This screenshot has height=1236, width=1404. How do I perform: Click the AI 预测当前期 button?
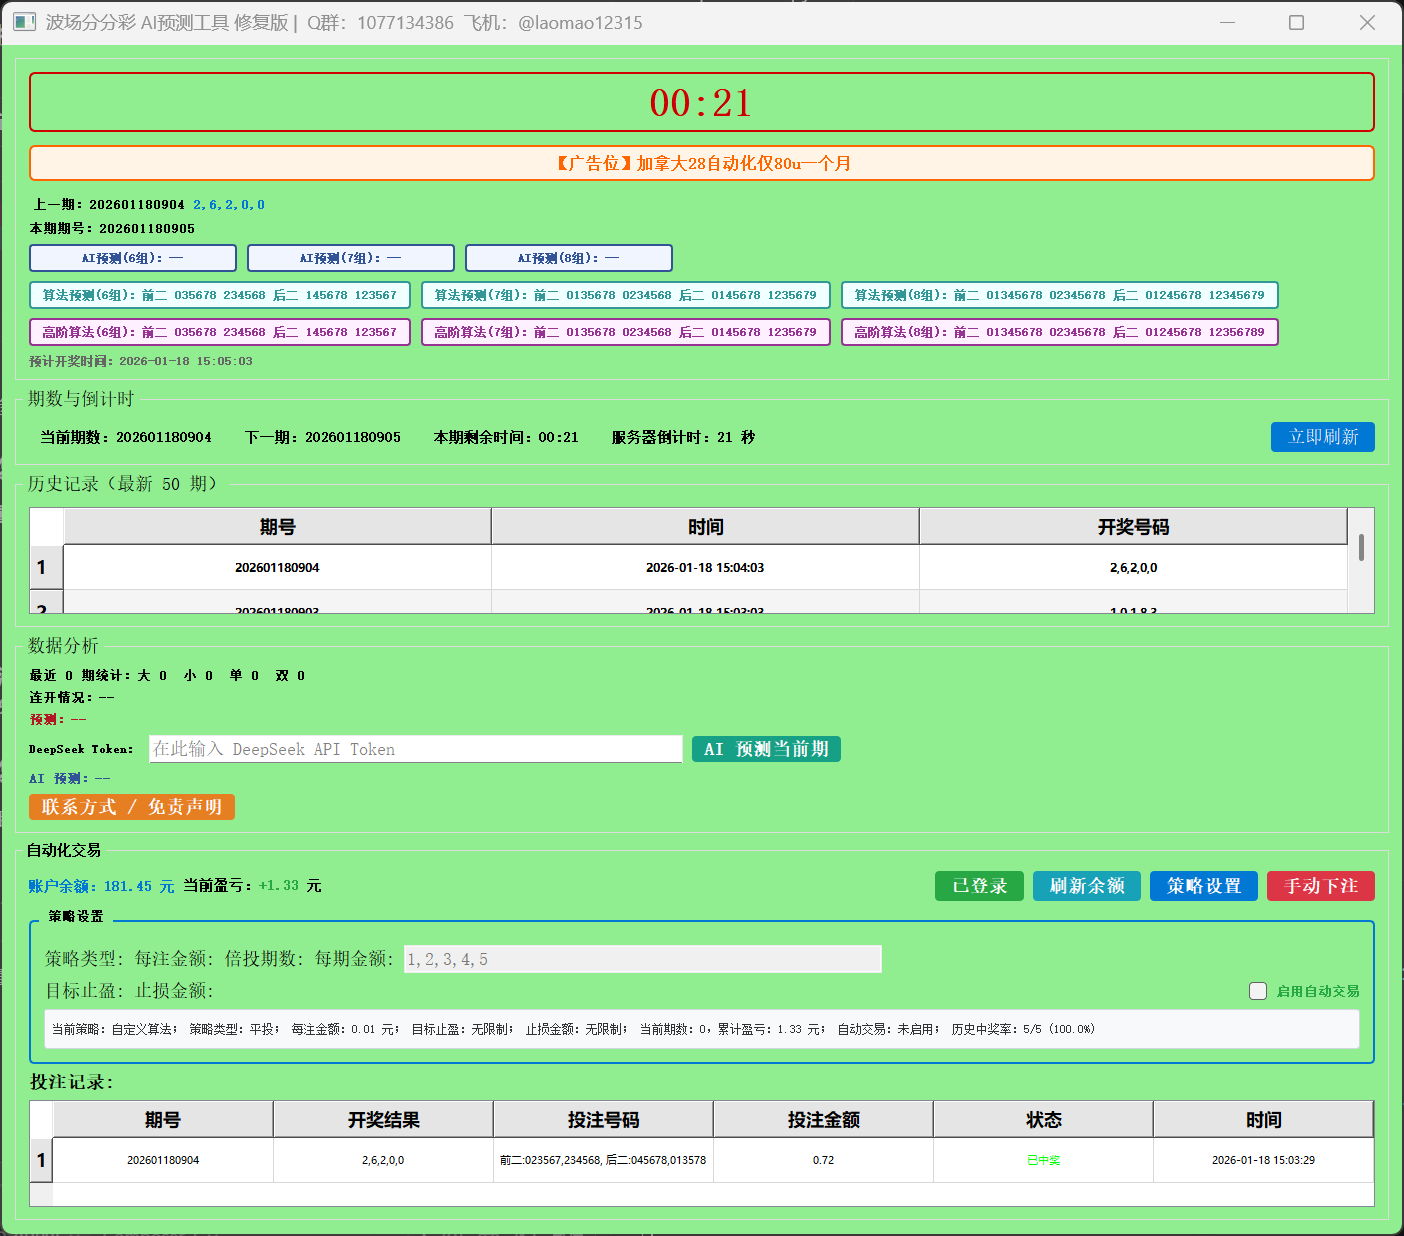[766, 748]
